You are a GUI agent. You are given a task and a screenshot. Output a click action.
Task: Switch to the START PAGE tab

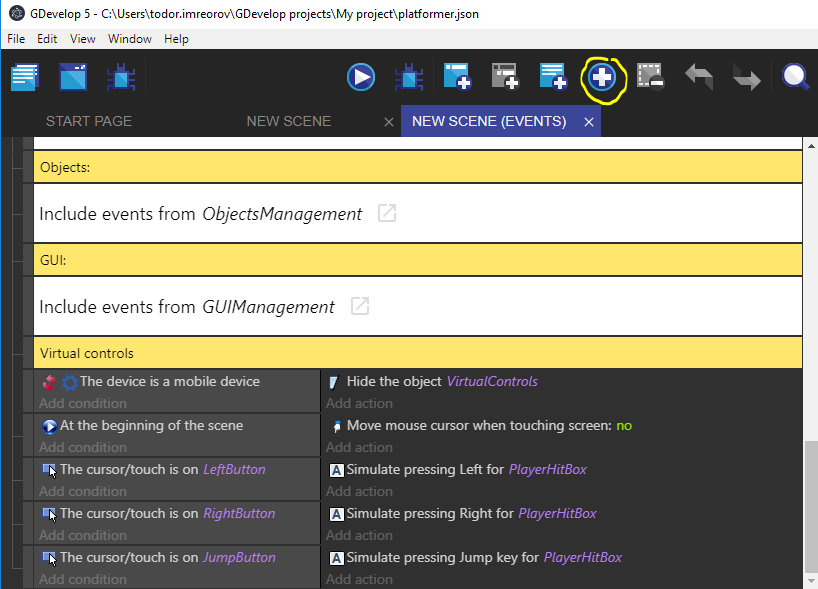point(88,120)
